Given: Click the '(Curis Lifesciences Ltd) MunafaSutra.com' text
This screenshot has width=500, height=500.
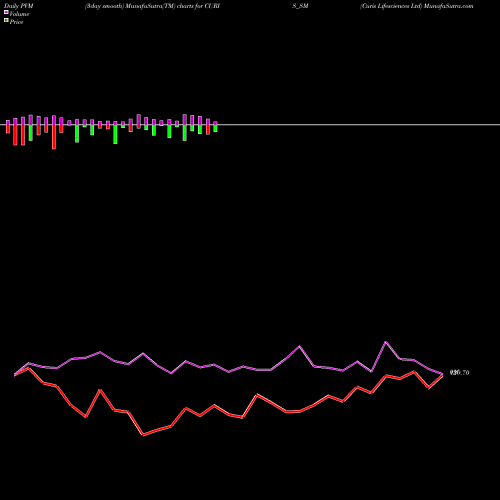Looking at the screenshot, I should 416,6.
